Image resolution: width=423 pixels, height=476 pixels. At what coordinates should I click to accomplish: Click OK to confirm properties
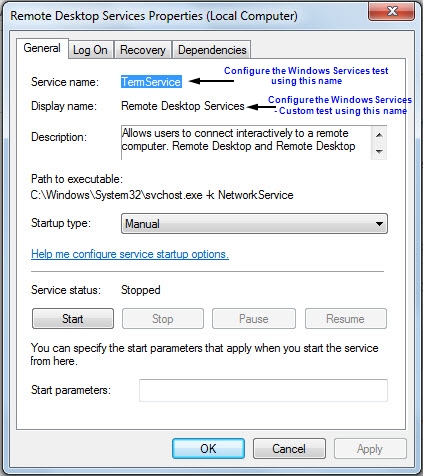coord(208,449)
